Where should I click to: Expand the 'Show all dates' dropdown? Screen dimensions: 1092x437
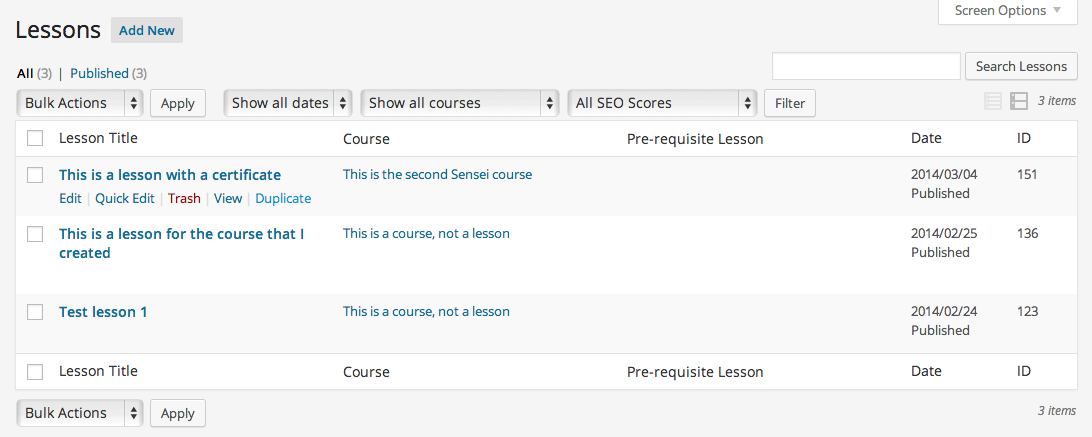point(288,103)
